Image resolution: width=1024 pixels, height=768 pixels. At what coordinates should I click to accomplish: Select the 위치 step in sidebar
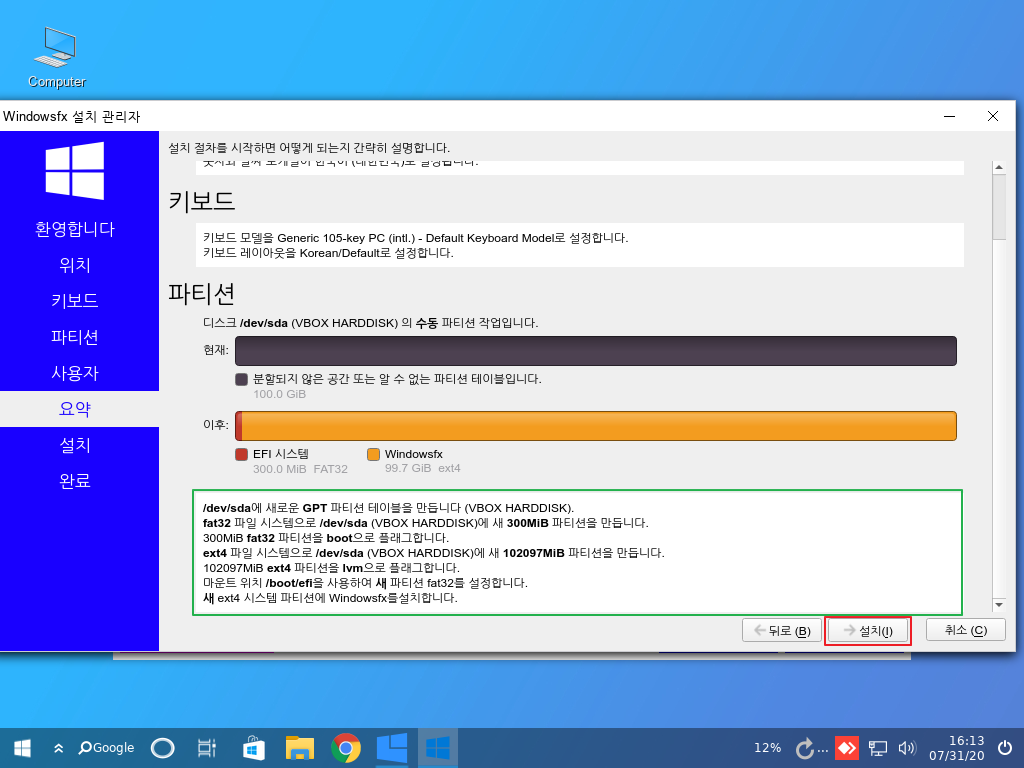click(x=75, y=265)
